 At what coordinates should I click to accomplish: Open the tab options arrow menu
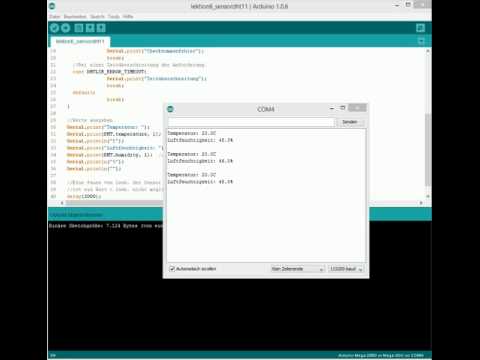pos(421,41)
